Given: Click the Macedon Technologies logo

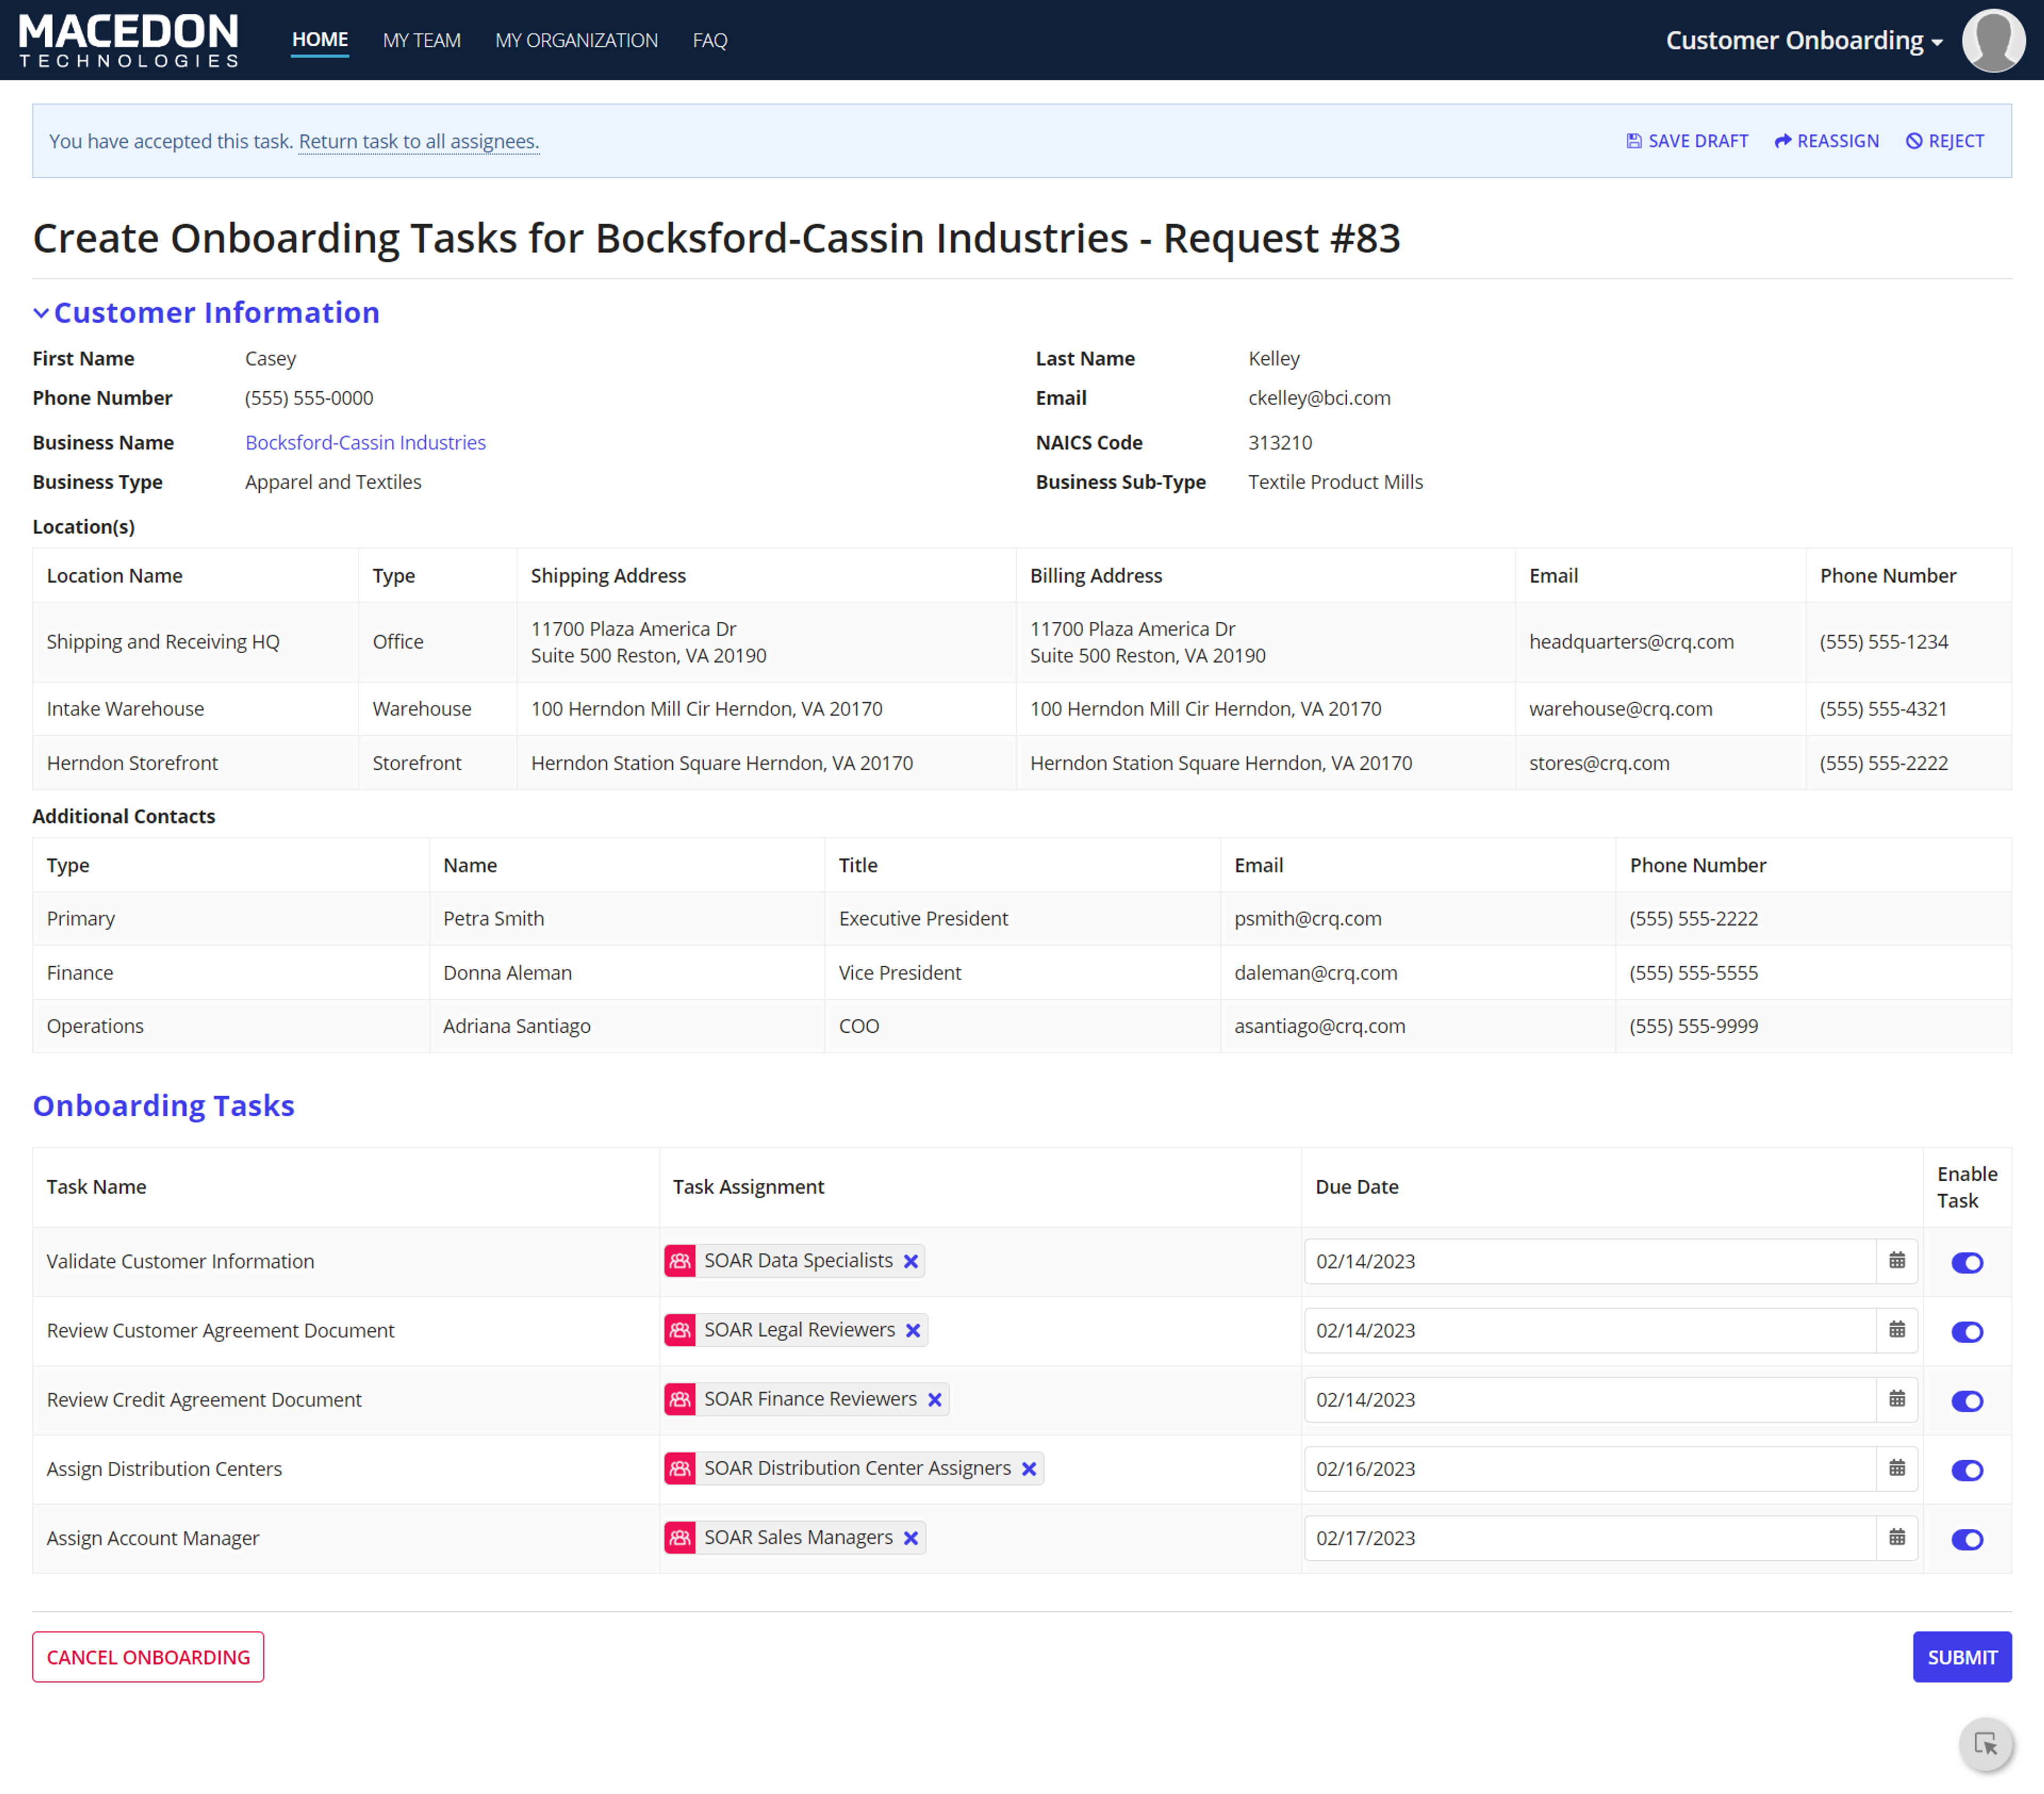Looking at the screenshot, I should 129,40.
